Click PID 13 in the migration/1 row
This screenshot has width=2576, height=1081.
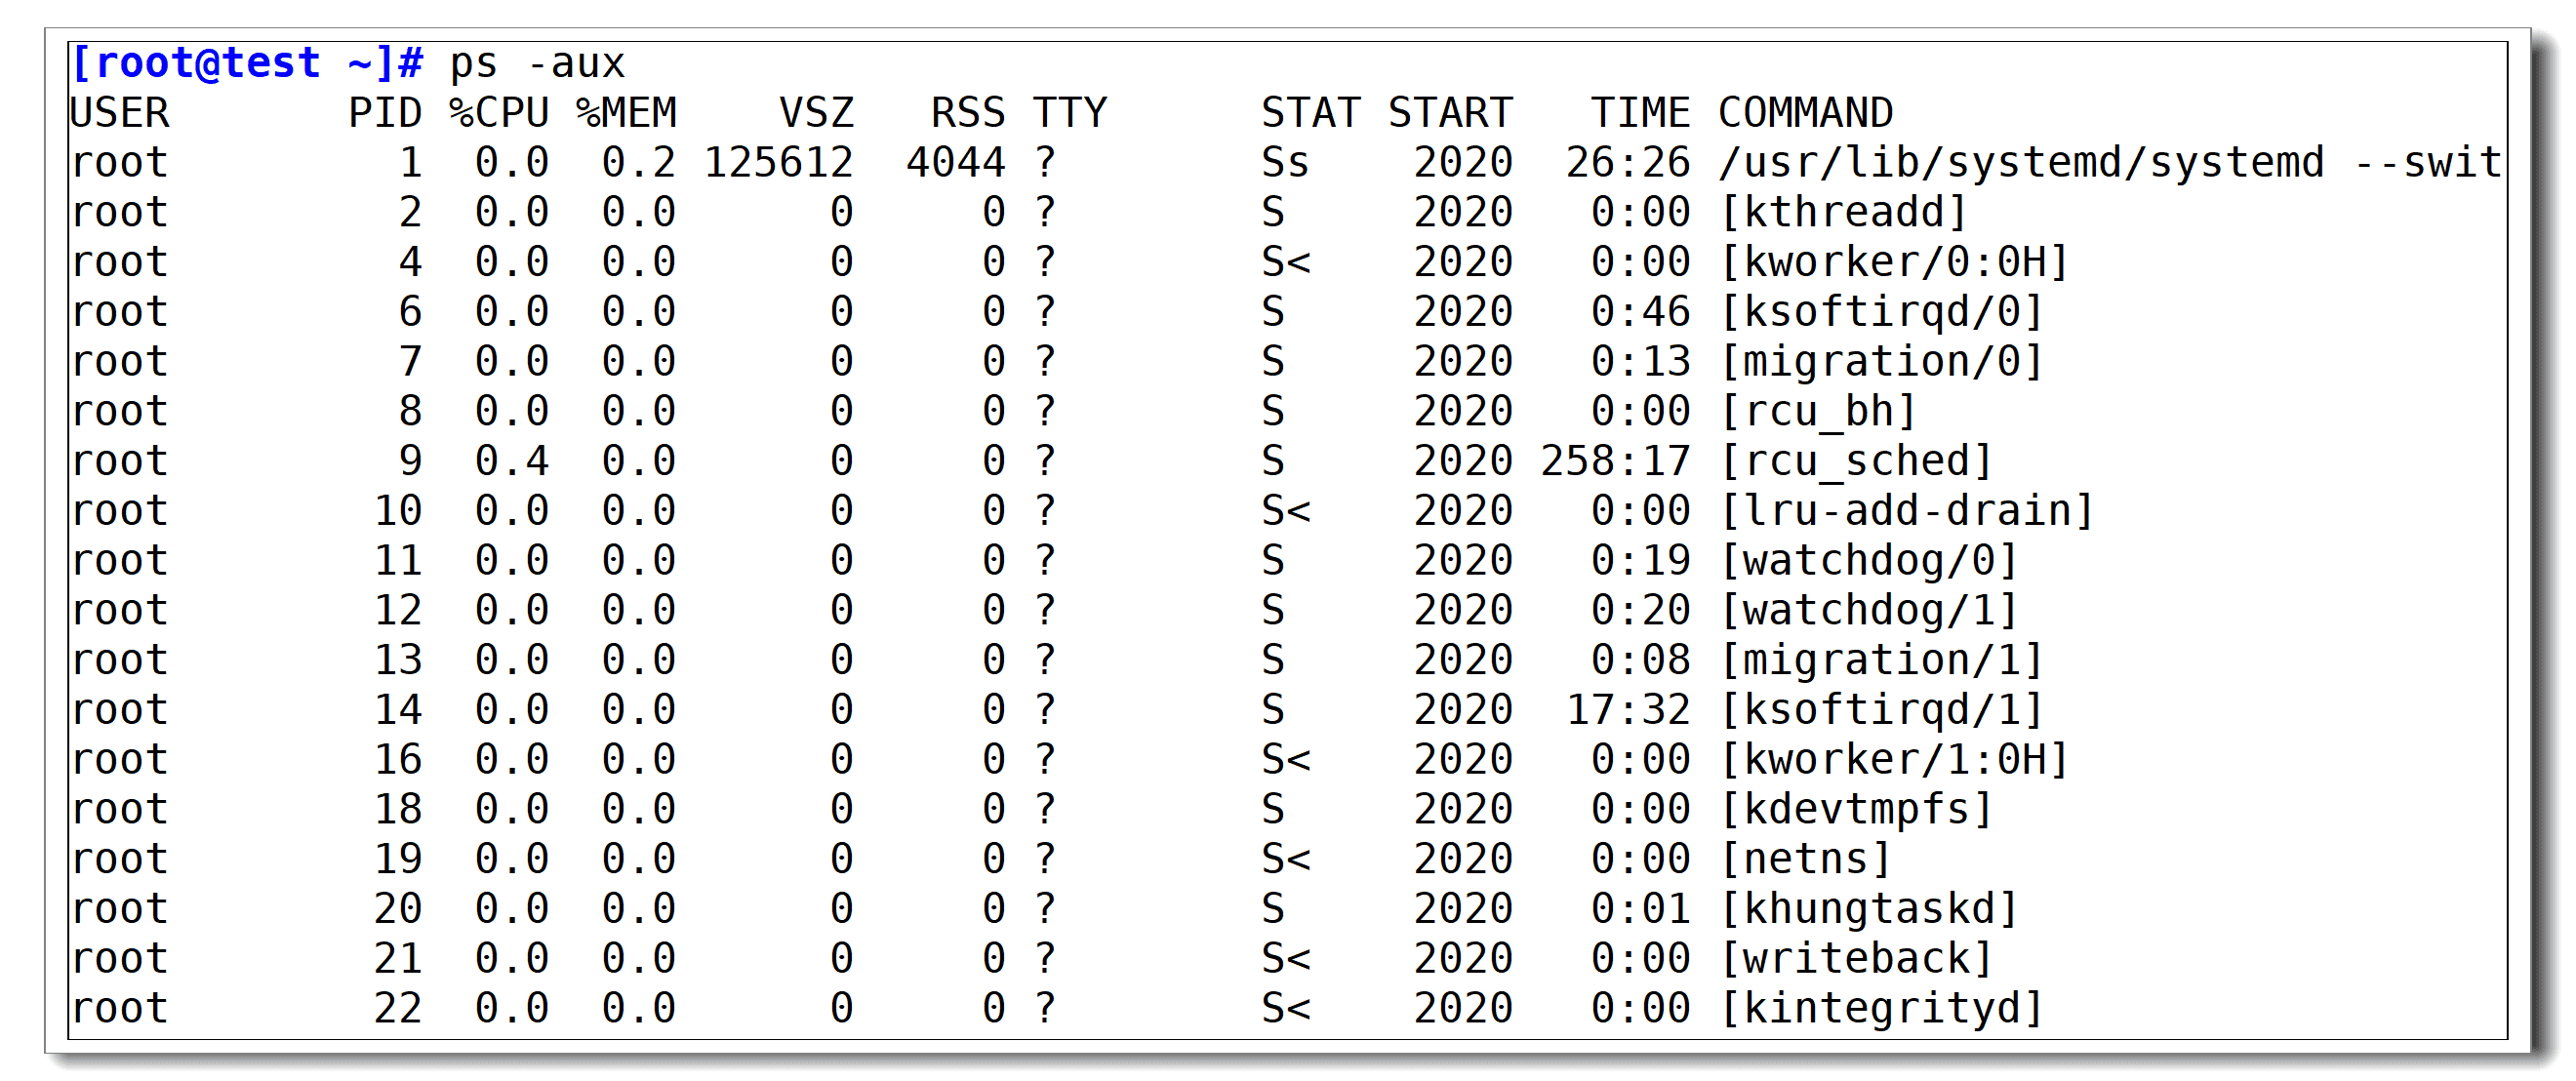(398, 660)
